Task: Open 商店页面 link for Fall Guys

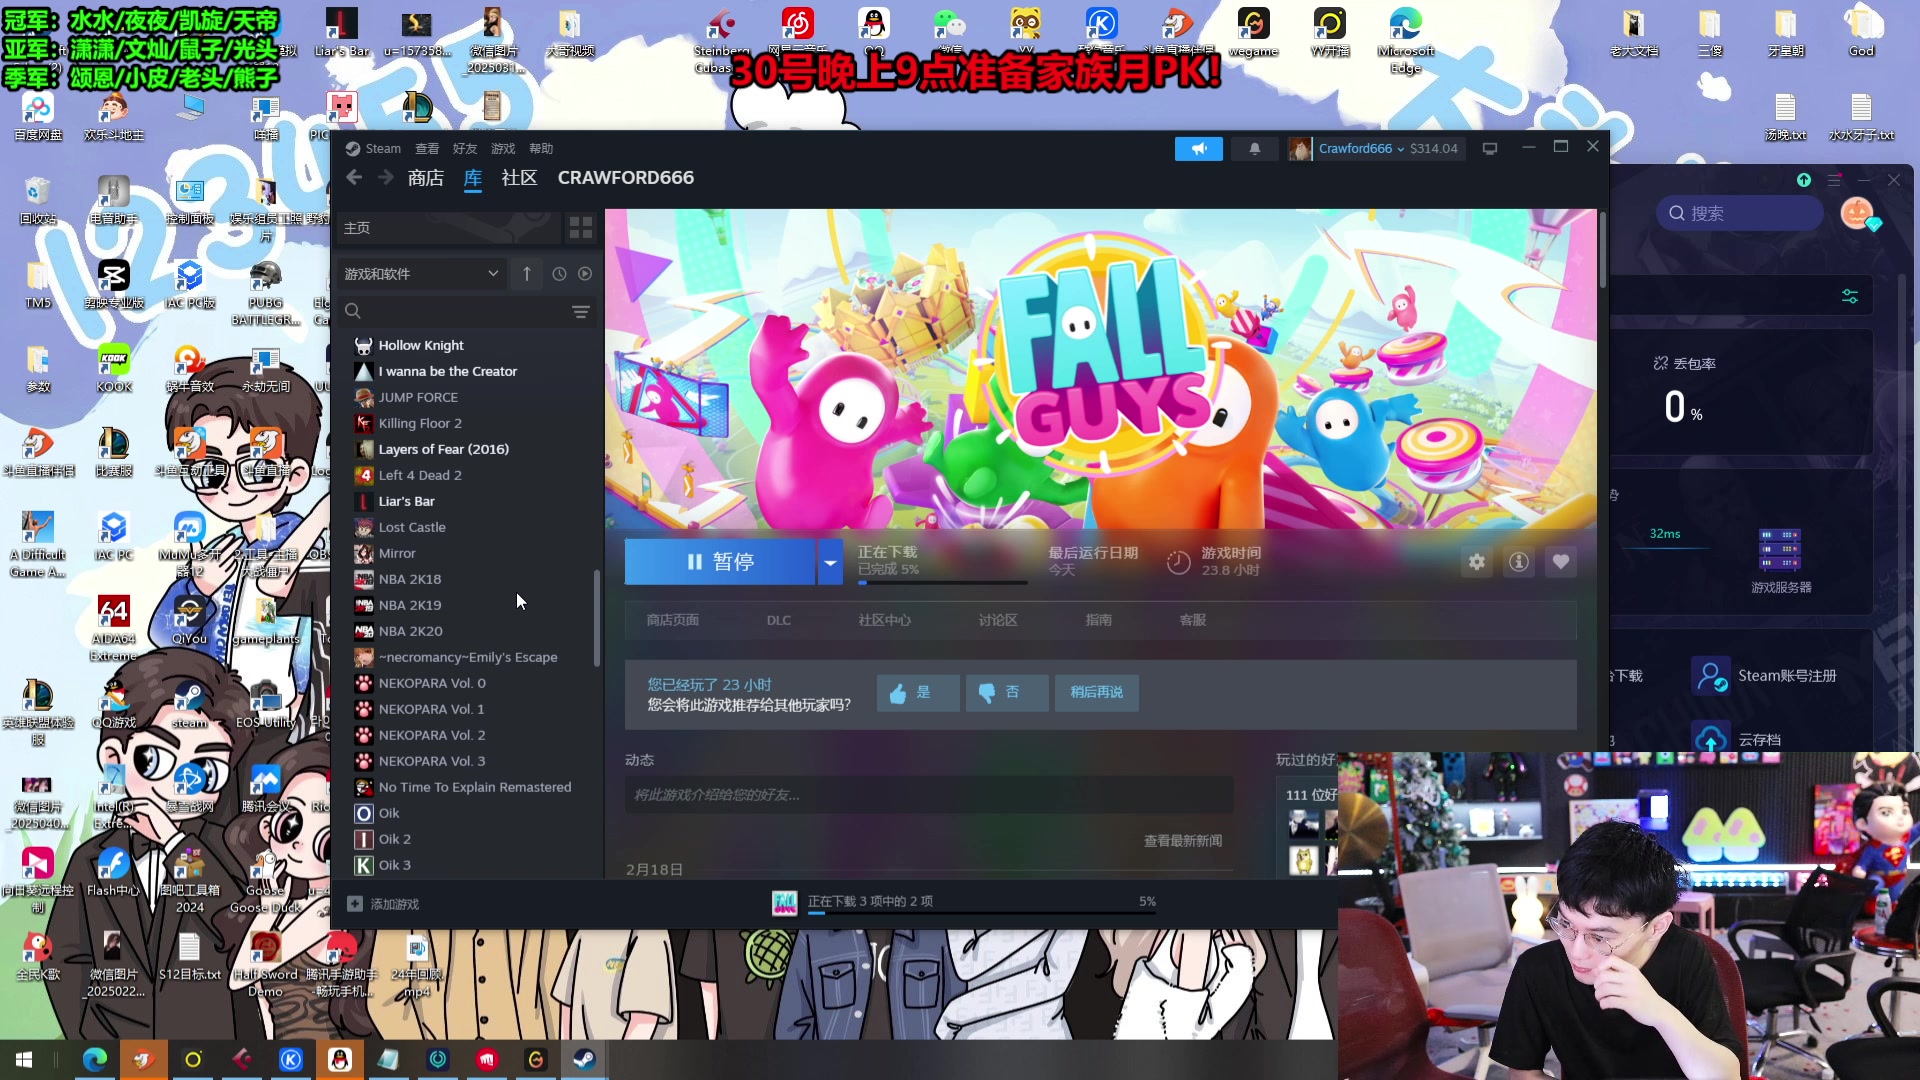Action: pos(673,620)
